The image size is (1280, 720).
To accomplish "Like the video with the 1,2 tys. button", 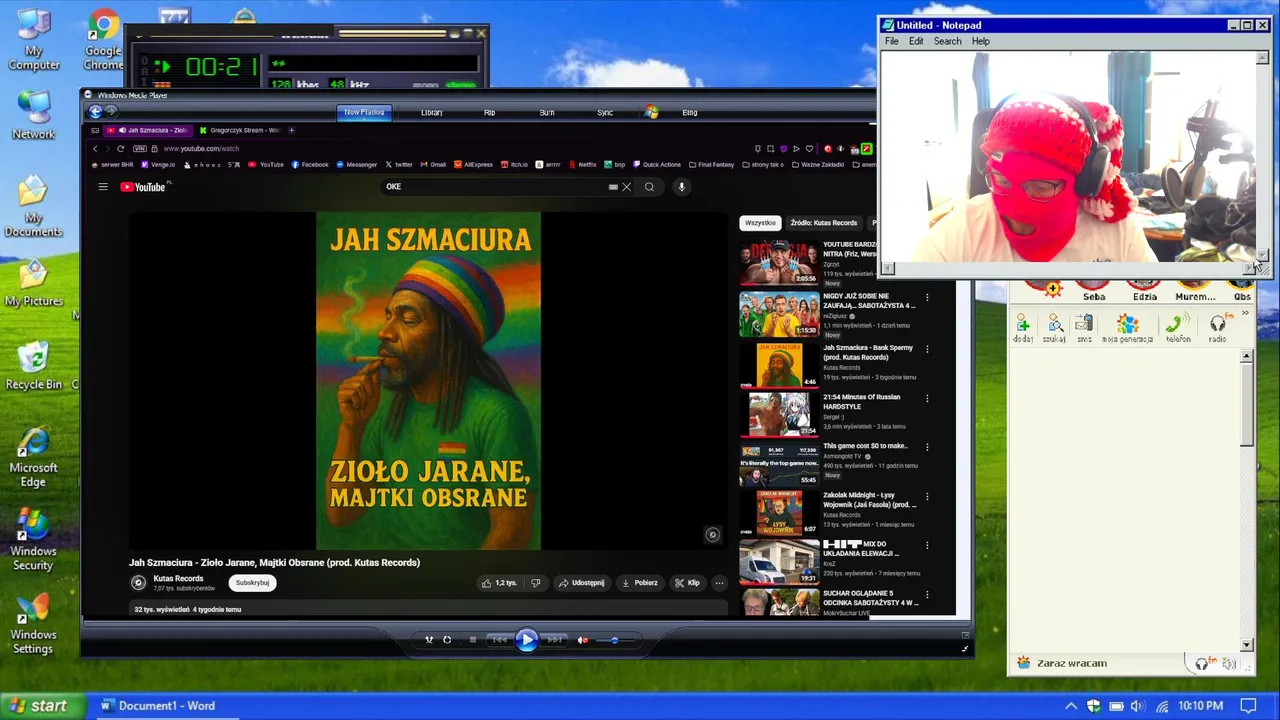I will pos(499,583).
